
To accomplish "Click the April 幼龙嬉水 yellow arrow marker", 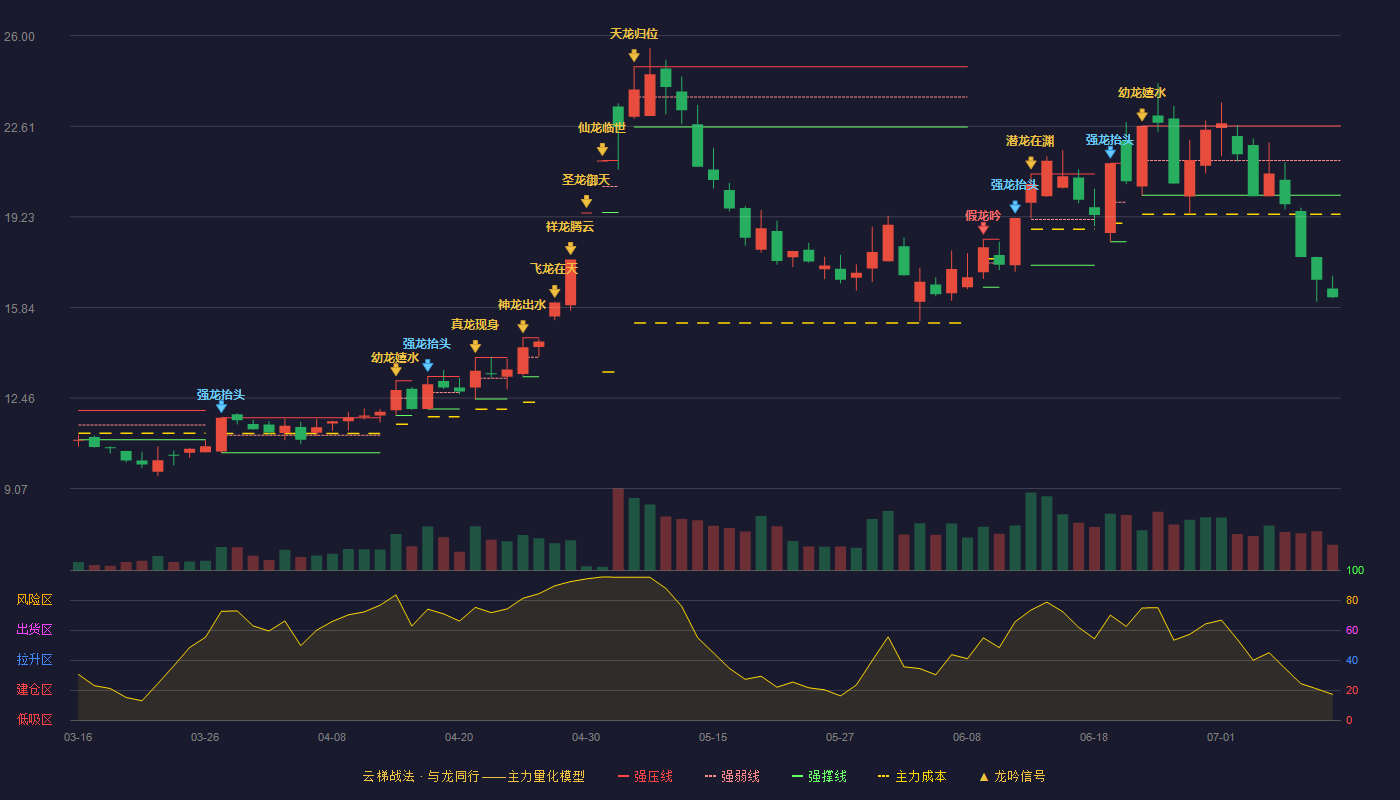I will (x=395, y=370).
